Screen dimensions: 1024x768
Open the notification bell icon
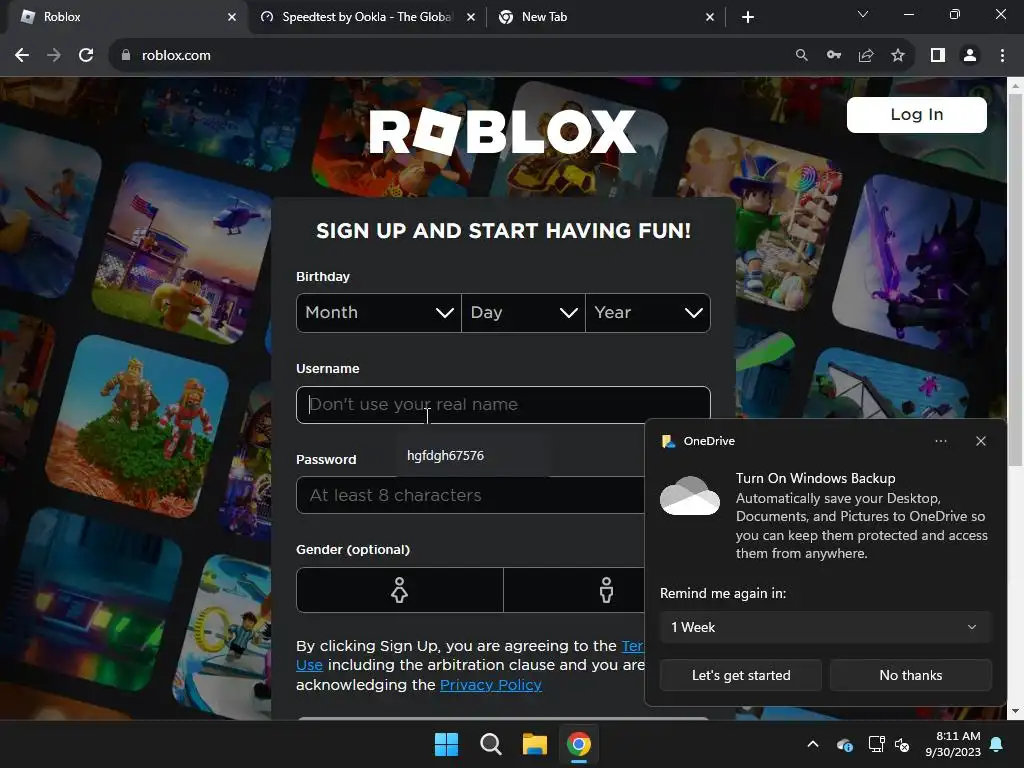(997, 744)
